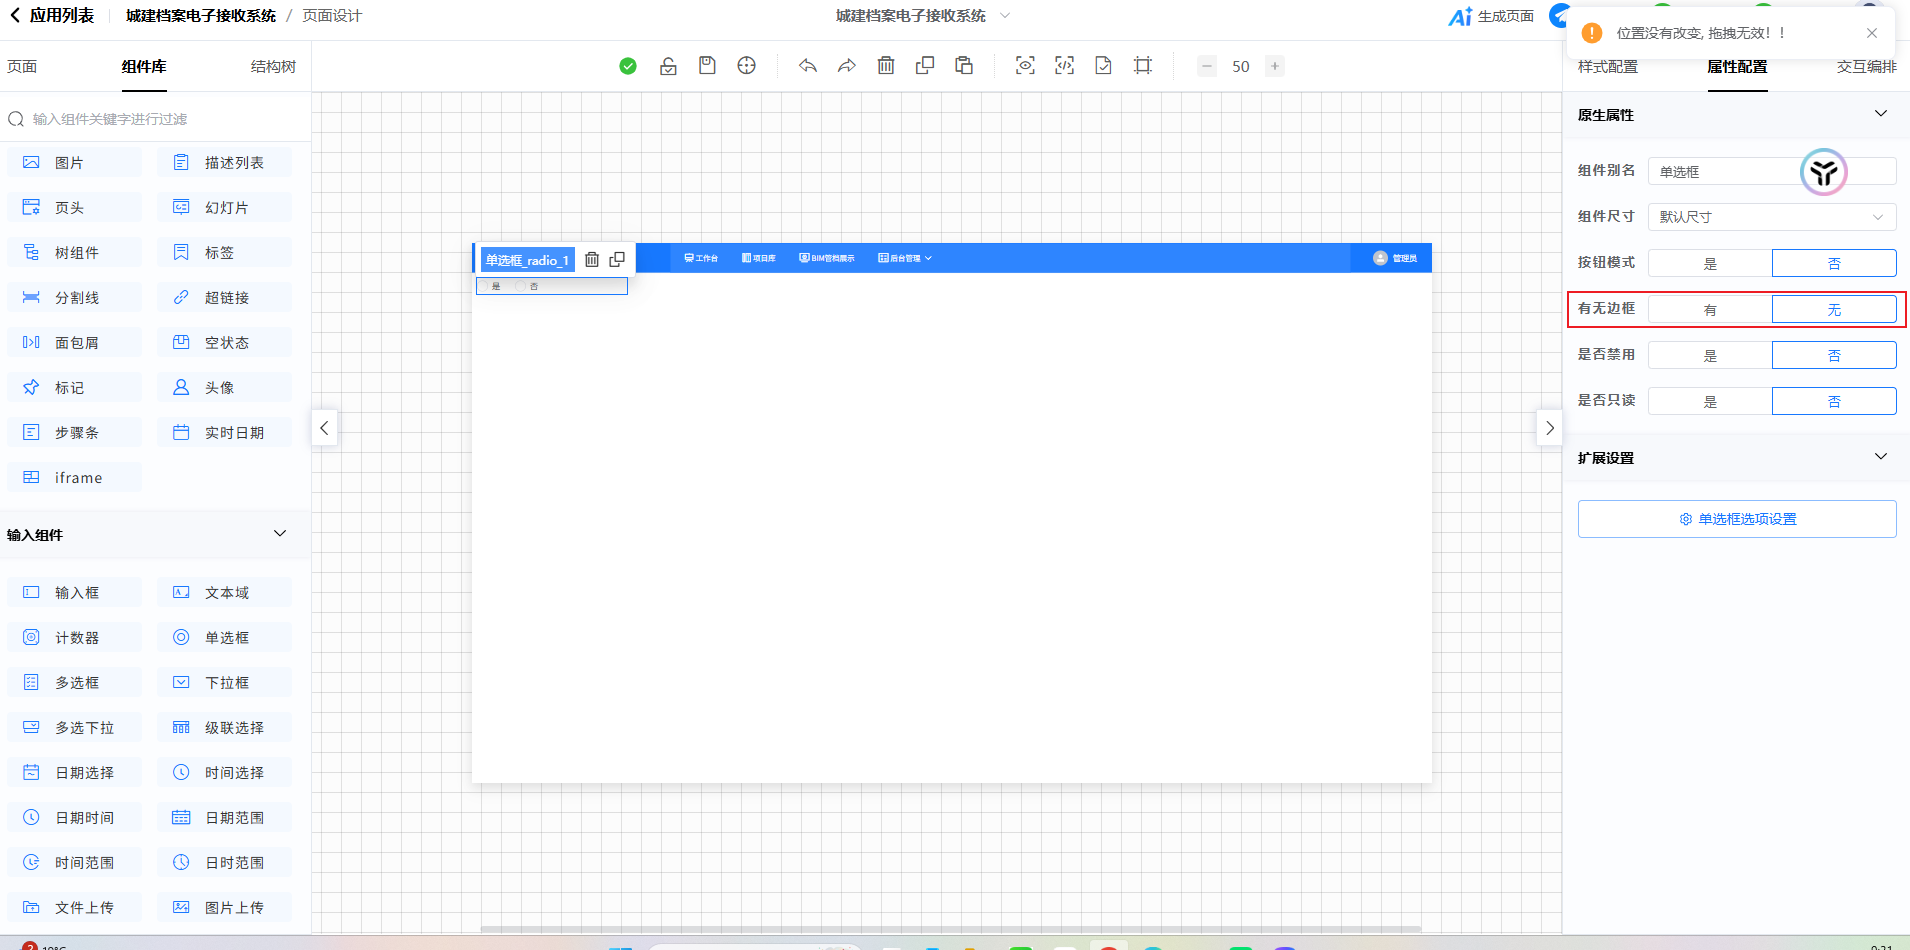This screenshot has height=950, width=1910.
Task: Click the 生成页面 AI button
Action: (x=1491, y=16)
